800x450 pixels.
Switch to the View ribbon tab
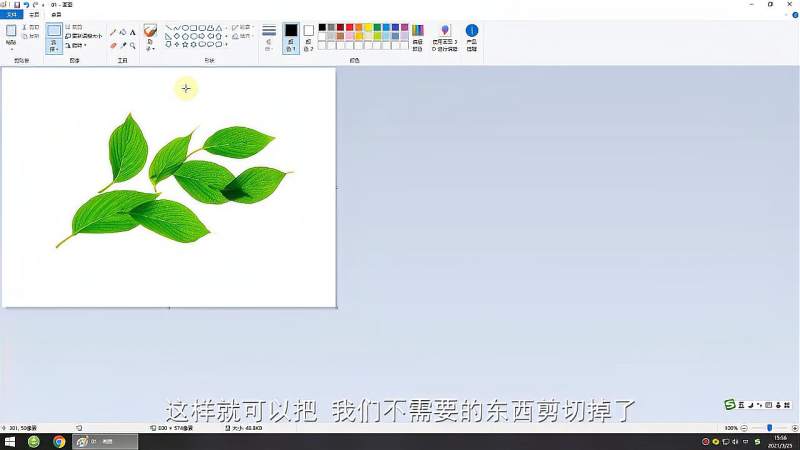(56, 14)
